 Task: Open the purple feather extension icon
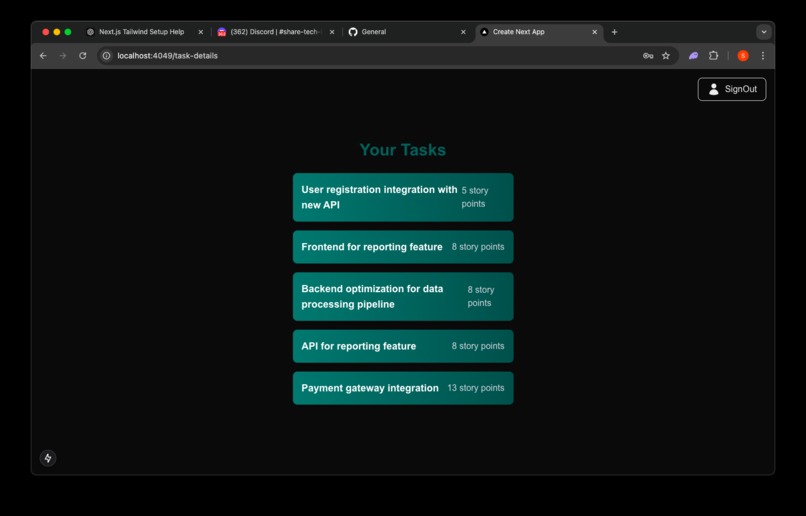[x=693, y=56]
